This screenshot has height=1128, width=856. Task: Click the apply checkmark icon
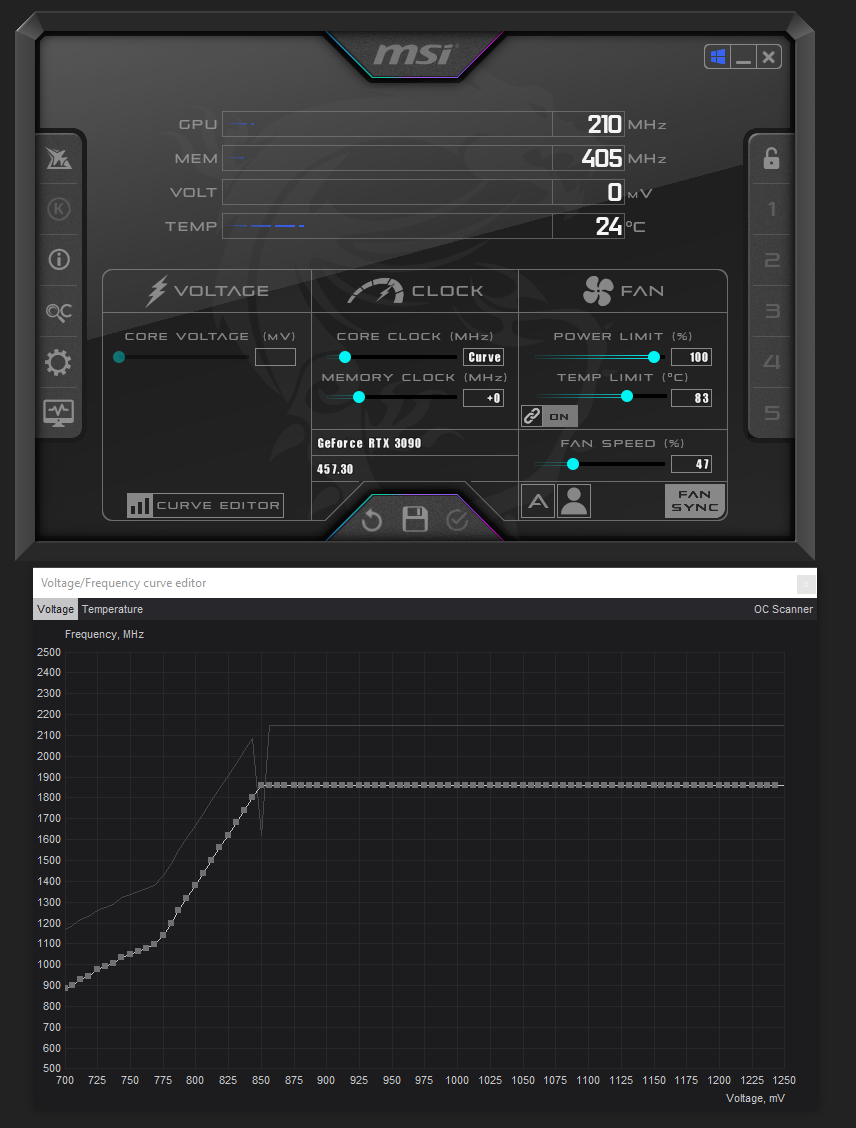point(457,519)
